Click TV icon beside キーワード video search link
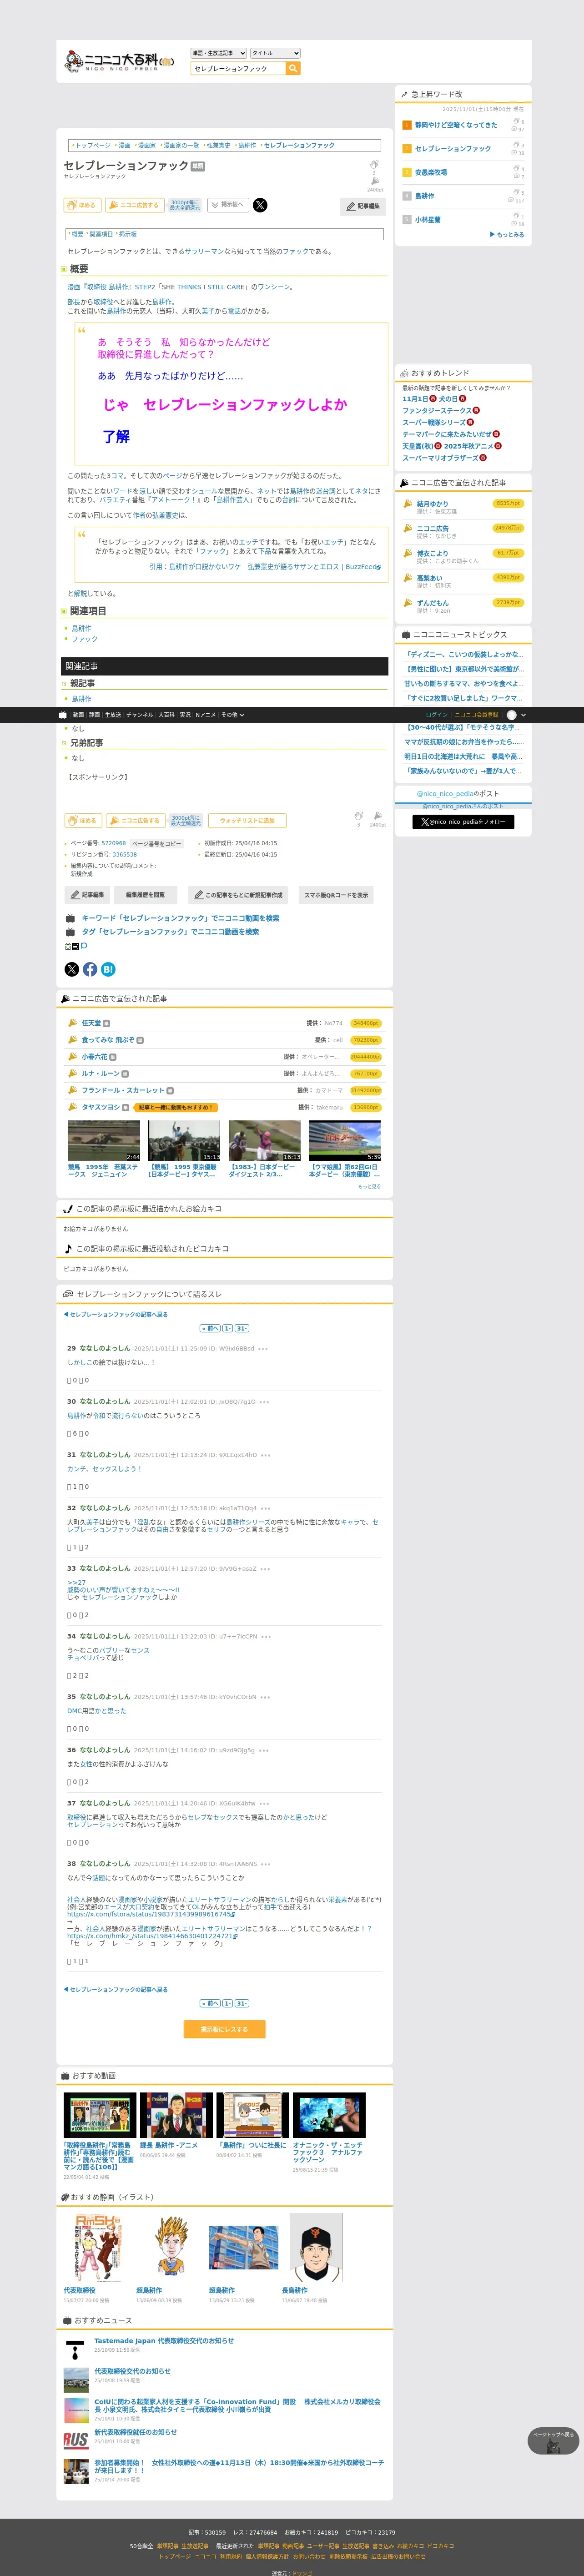This screenshot has height=2576, width=584. click(70, 918)
